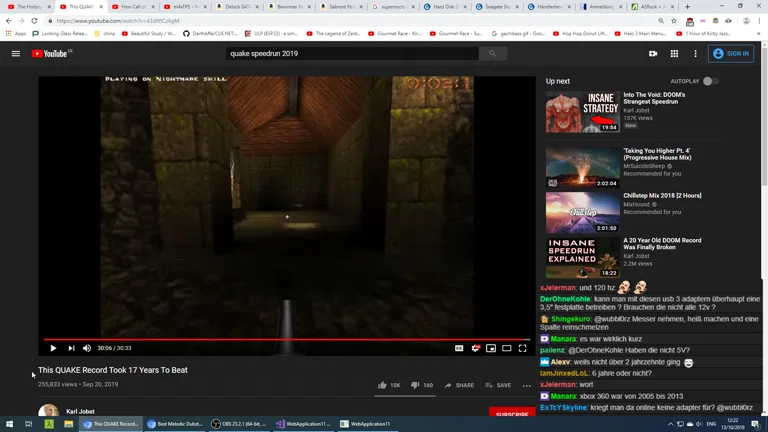Click the Karl Jobst channel avatar
Viewport: 768px width, 432px height.
tap(48, 410)
